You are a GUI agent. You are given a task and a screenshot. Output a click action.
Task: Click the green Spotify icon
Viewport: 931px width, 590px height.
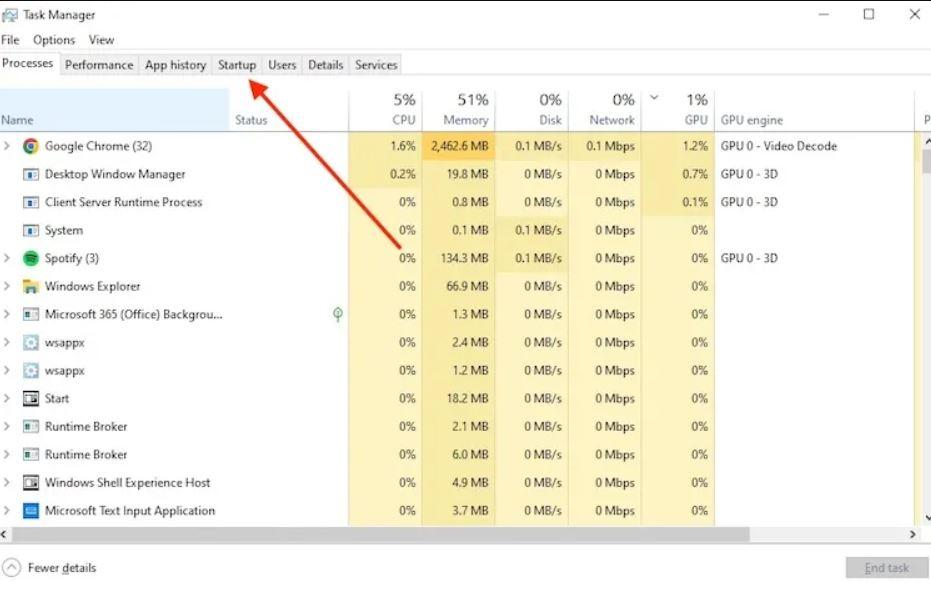[31, 258]
